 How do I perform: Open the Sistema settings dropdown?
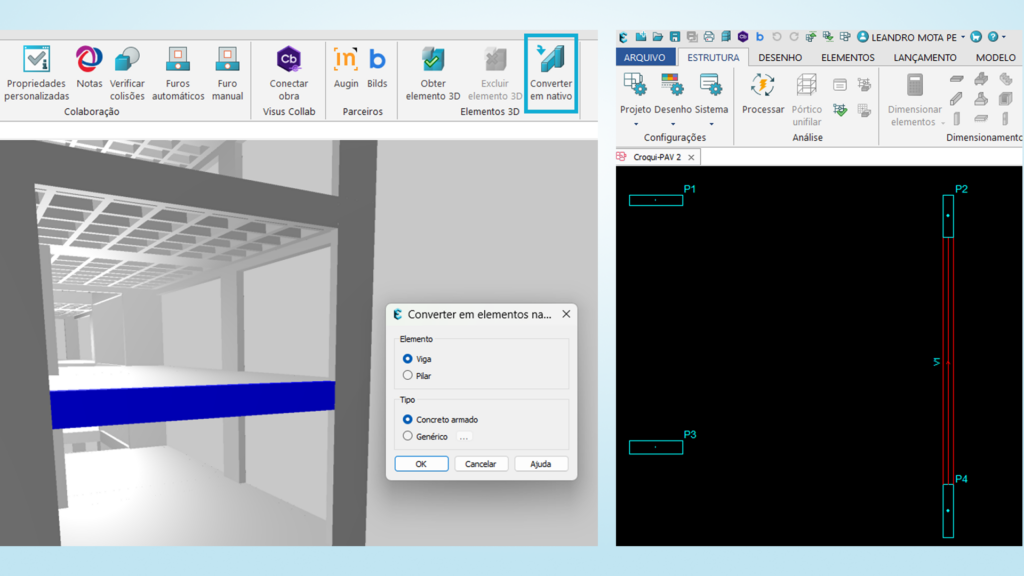[x=711, y=124]
